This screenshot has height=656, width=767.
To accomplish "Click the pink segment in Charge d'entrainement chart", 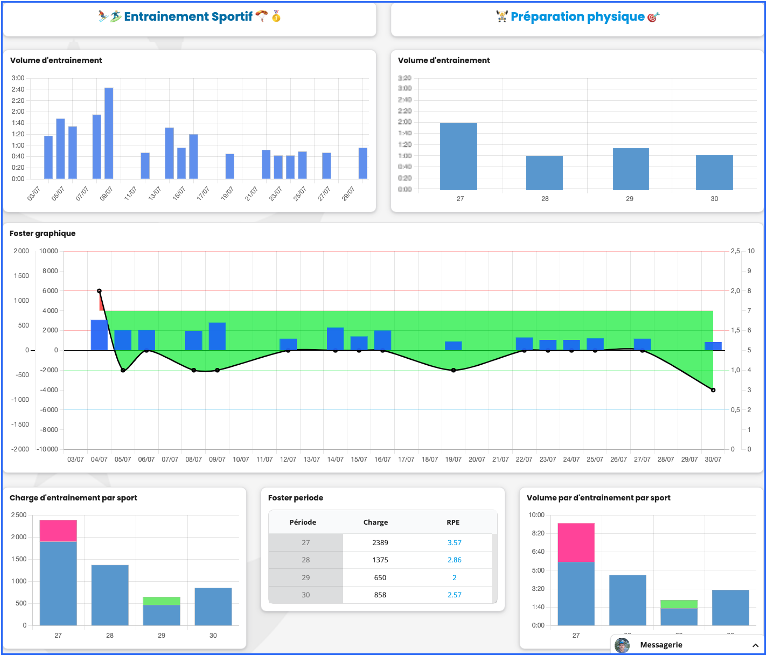I will pos(58,530).
